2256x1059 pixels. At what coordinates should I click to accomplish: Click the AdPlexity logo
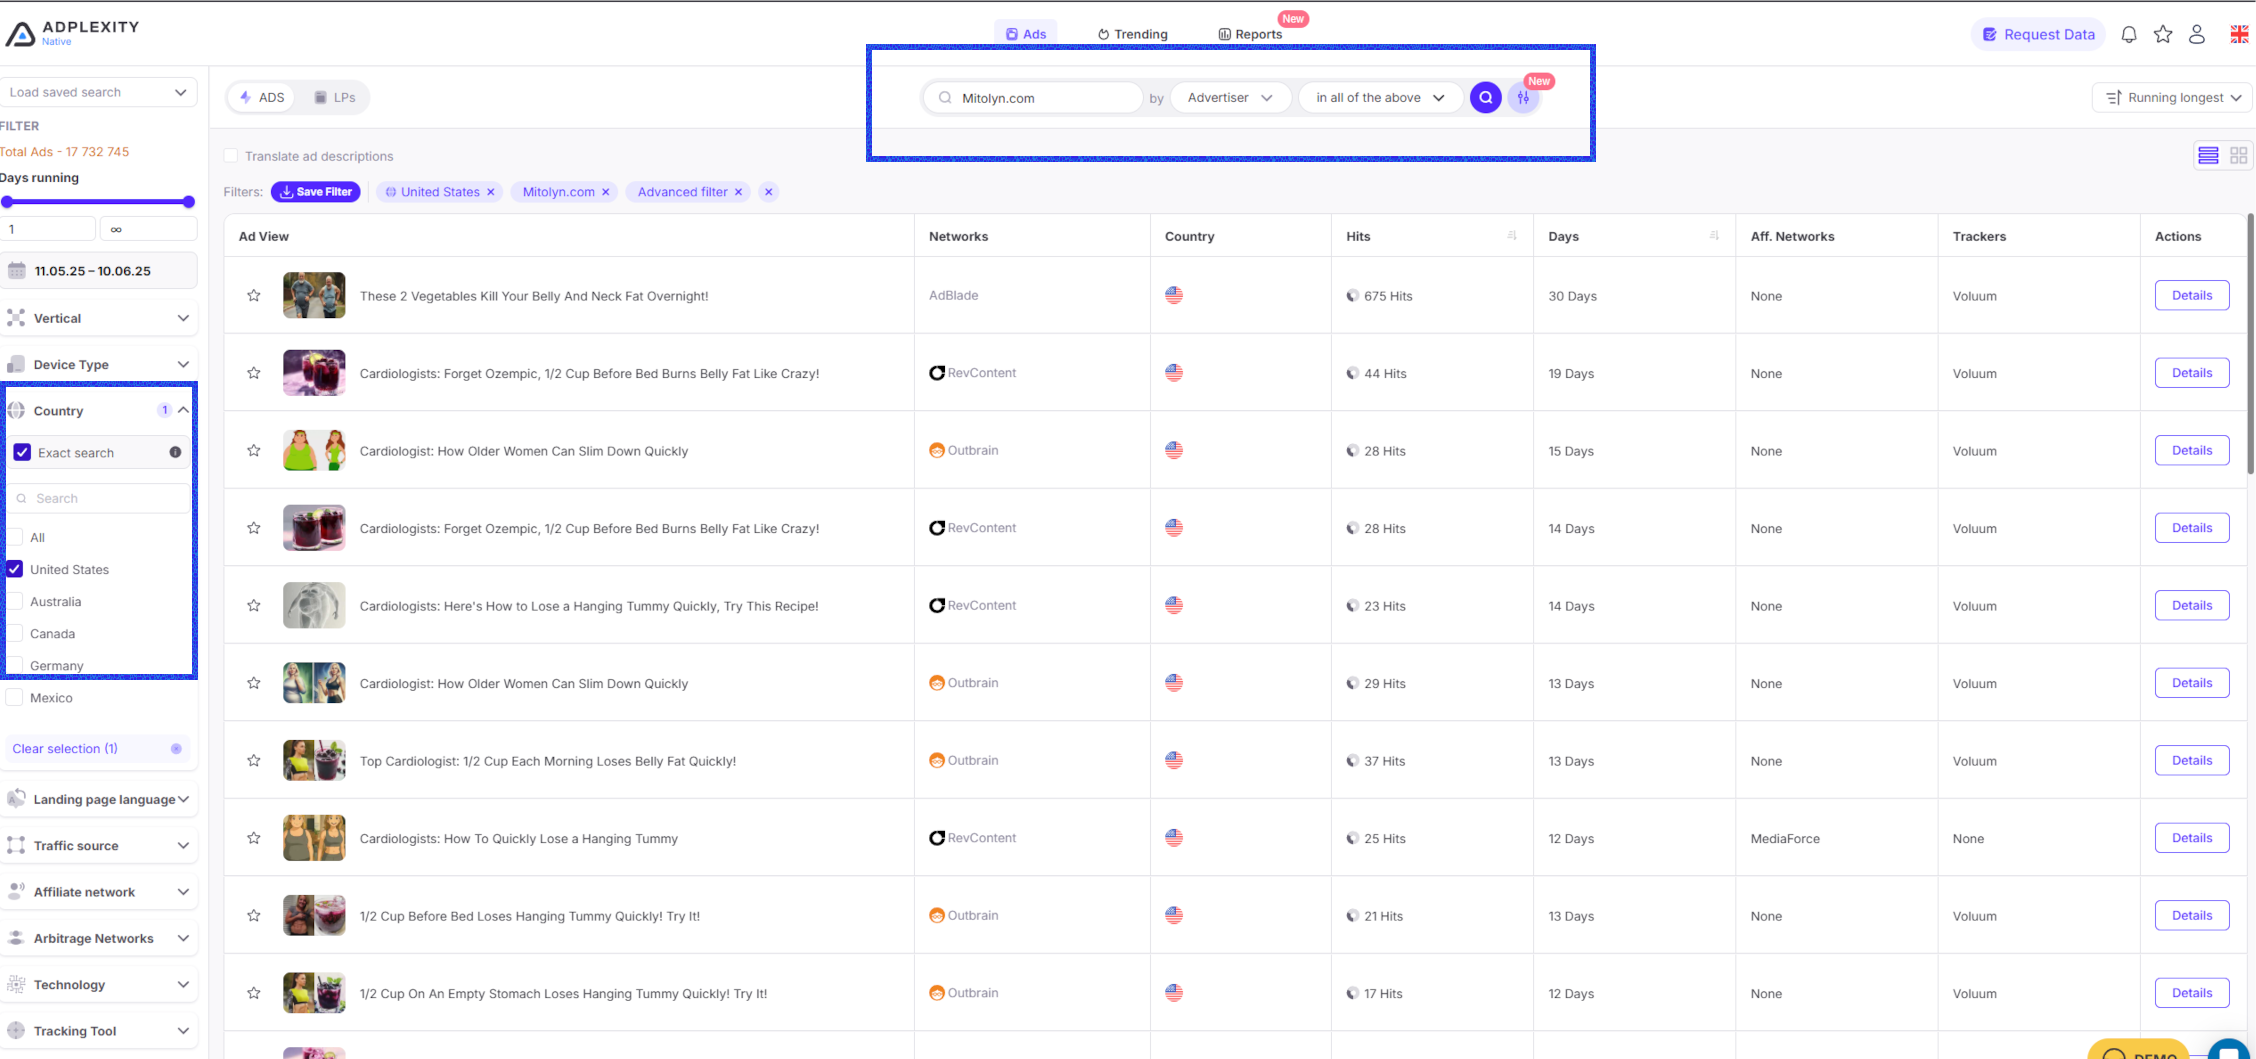coord(72,33)
